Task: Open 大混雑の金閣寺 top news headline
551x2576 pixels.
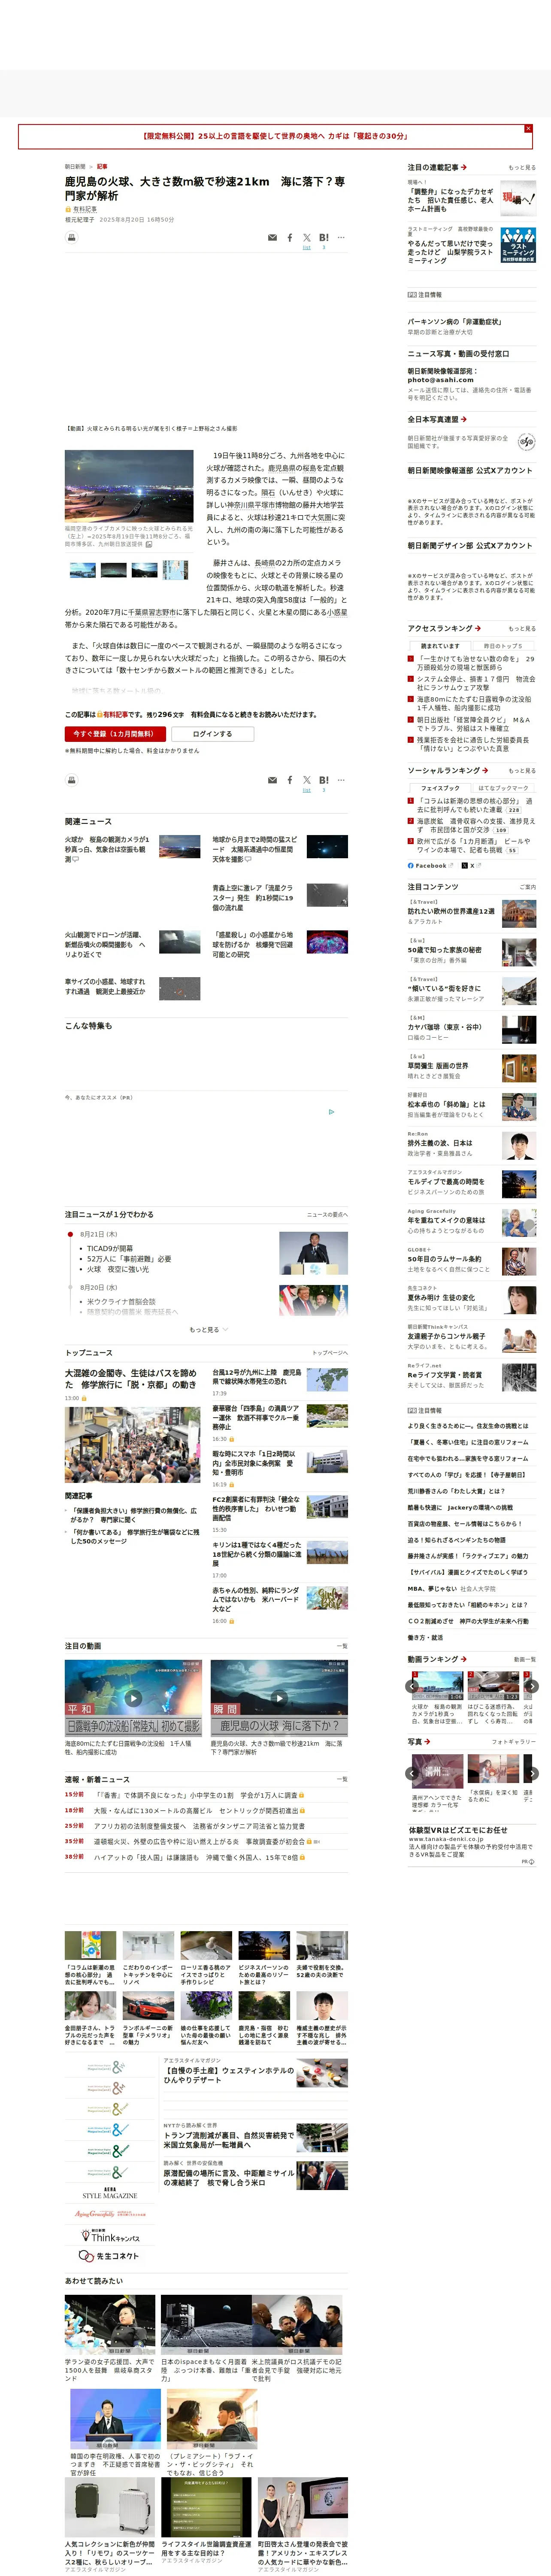Action: (x=131, y=1379)
